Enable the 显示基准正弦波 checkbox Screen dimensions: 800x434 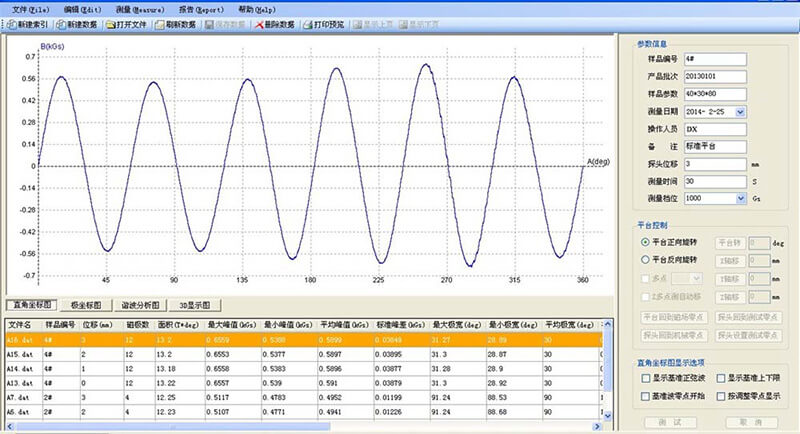(x=646, y=378)
